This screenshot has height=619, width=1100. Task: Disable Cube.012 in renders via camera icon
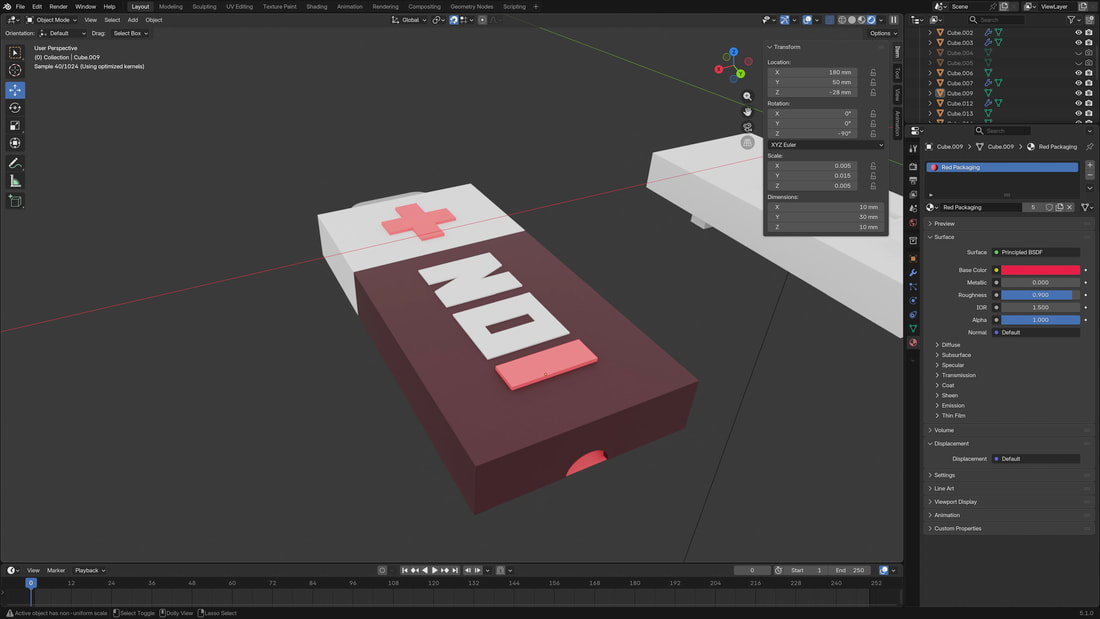click(x=1089, y=103)
